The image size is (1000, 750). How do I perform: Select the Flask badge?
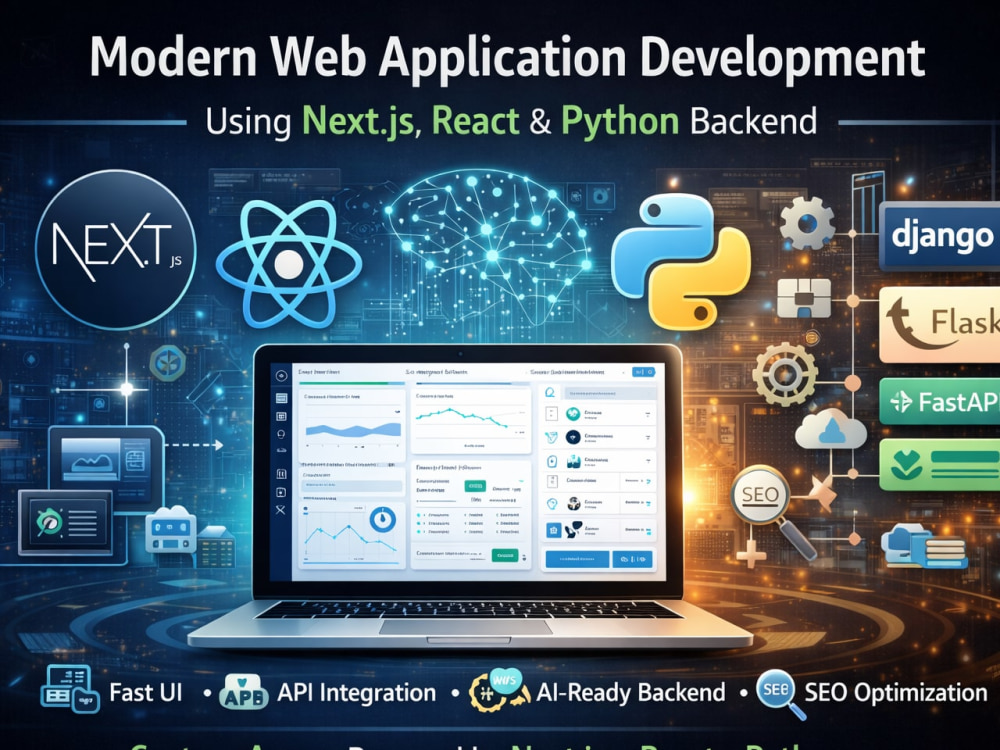pyautogui.click(x=939, y=324)
